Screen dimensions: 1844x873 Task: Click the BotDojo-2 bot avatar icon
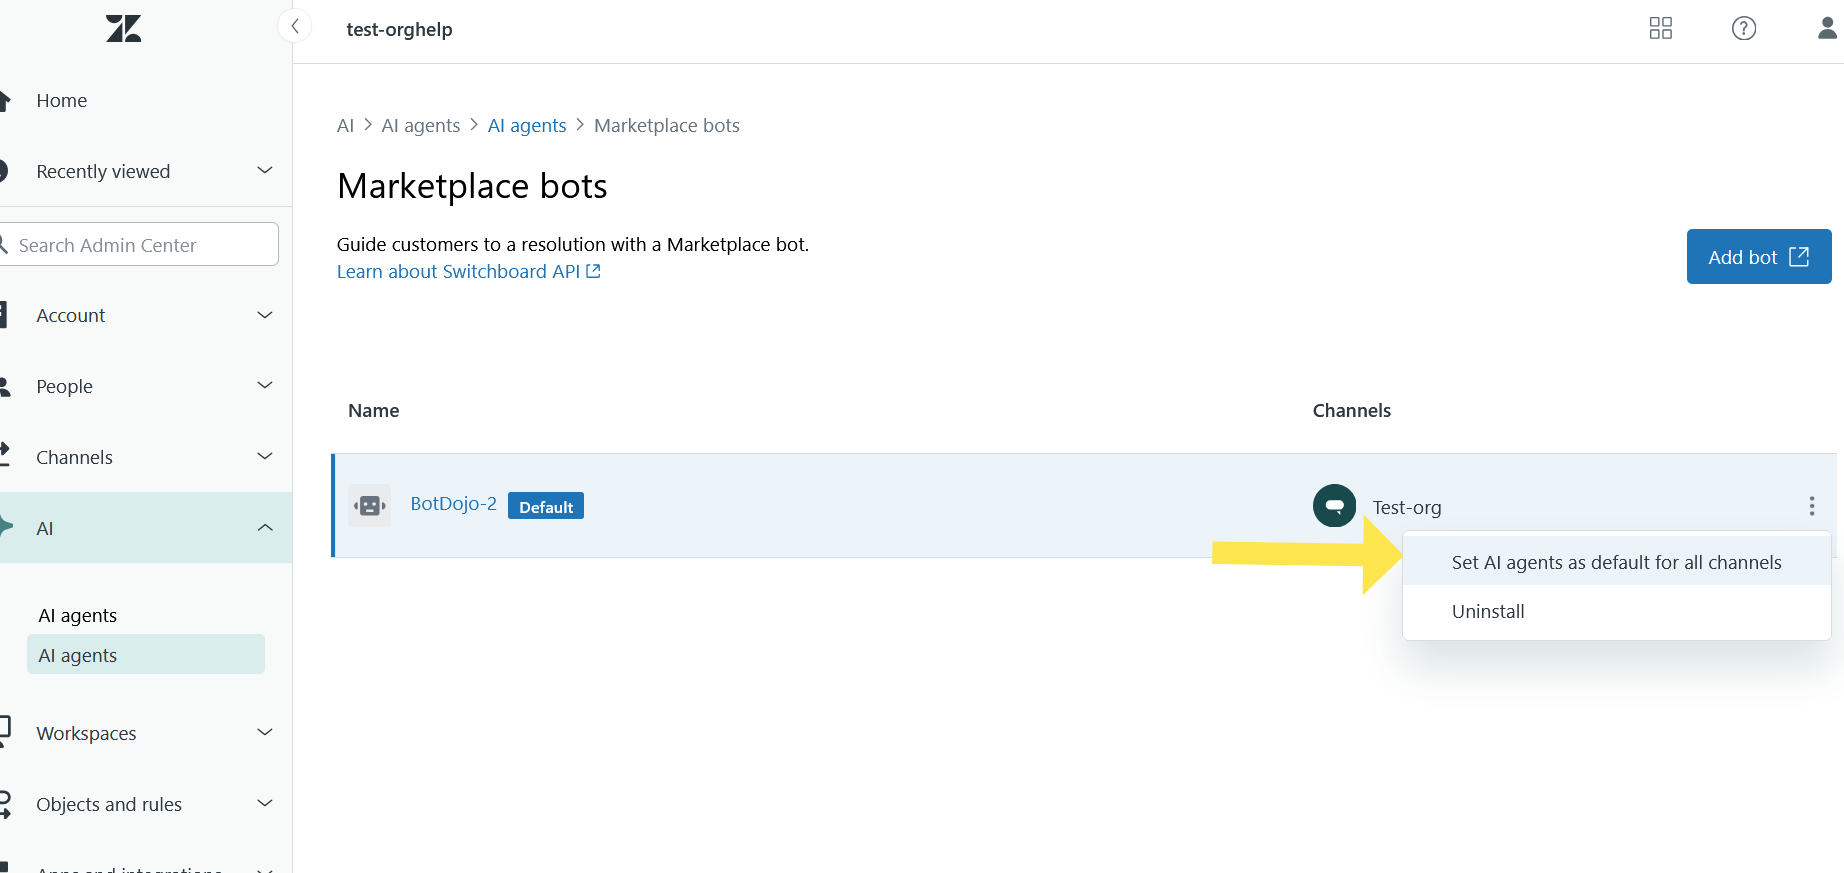click(x=370, y=506)
